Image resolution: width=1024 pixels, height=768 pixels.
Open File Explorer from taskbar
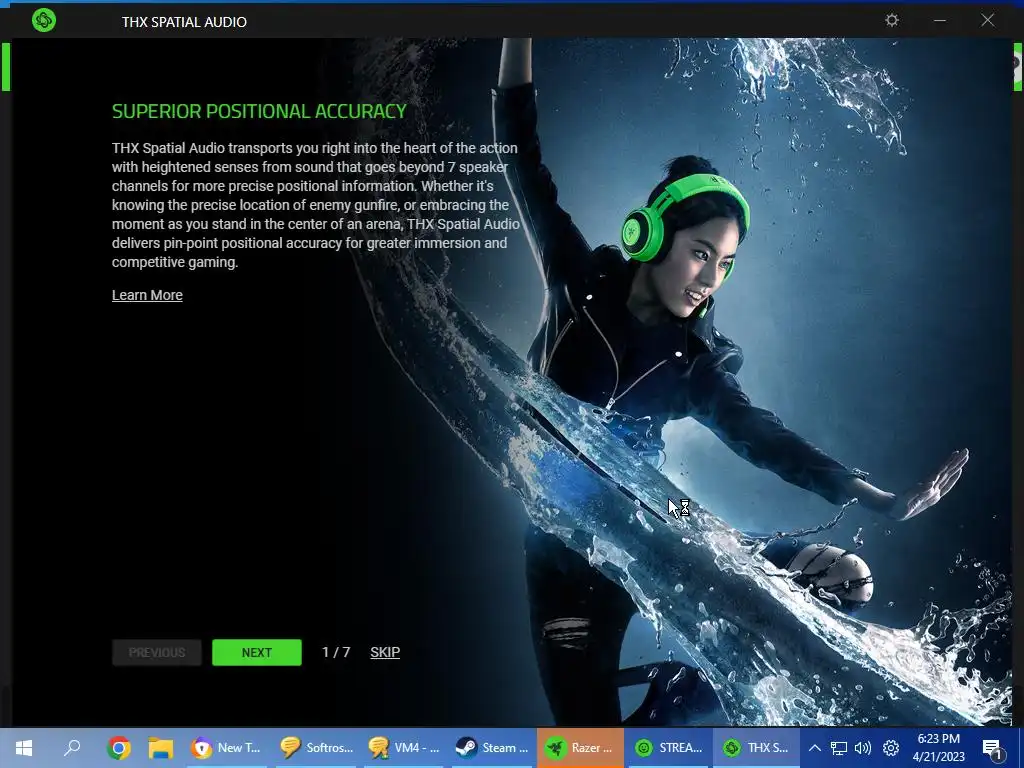click(161, 748)
